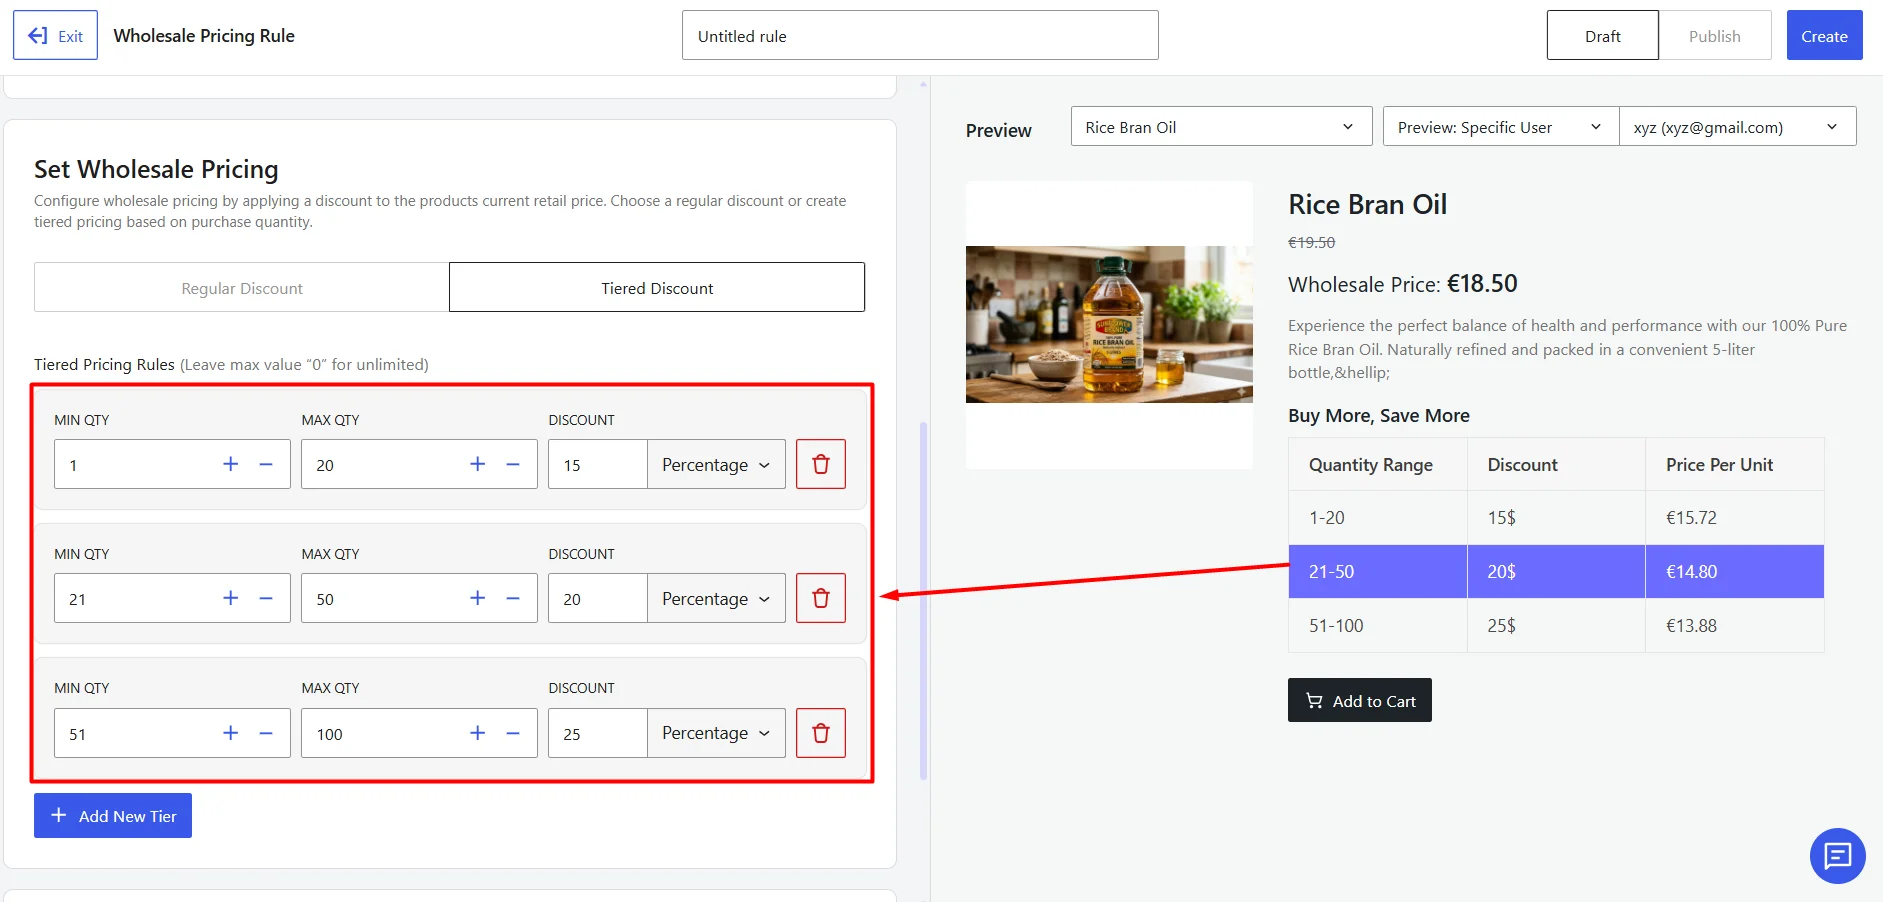This screenshot has width=1883, height=902.
Task: Open xyz@gmail.com user dropdown
Action: [x=1737, y=127]
